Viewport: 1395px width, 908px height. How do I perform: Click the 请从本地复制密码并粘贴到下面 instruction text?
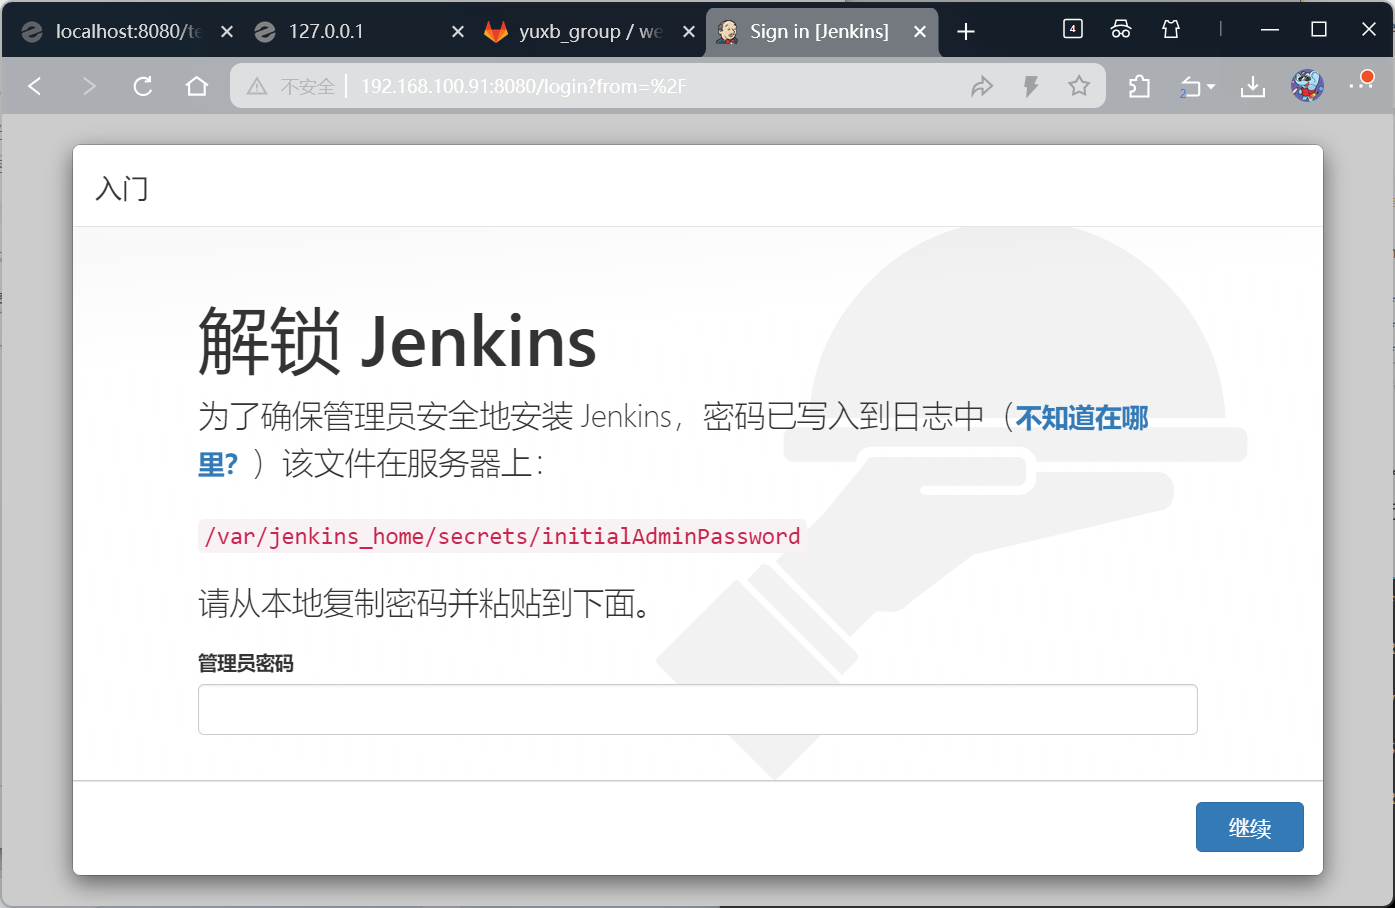coord(426,603)
